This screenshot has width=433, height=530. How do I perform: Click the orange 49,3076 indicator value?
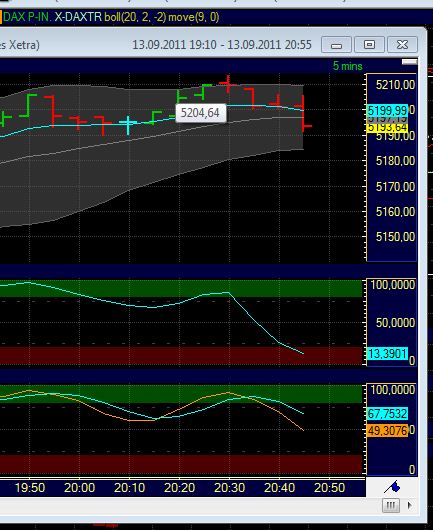(387, 431)
